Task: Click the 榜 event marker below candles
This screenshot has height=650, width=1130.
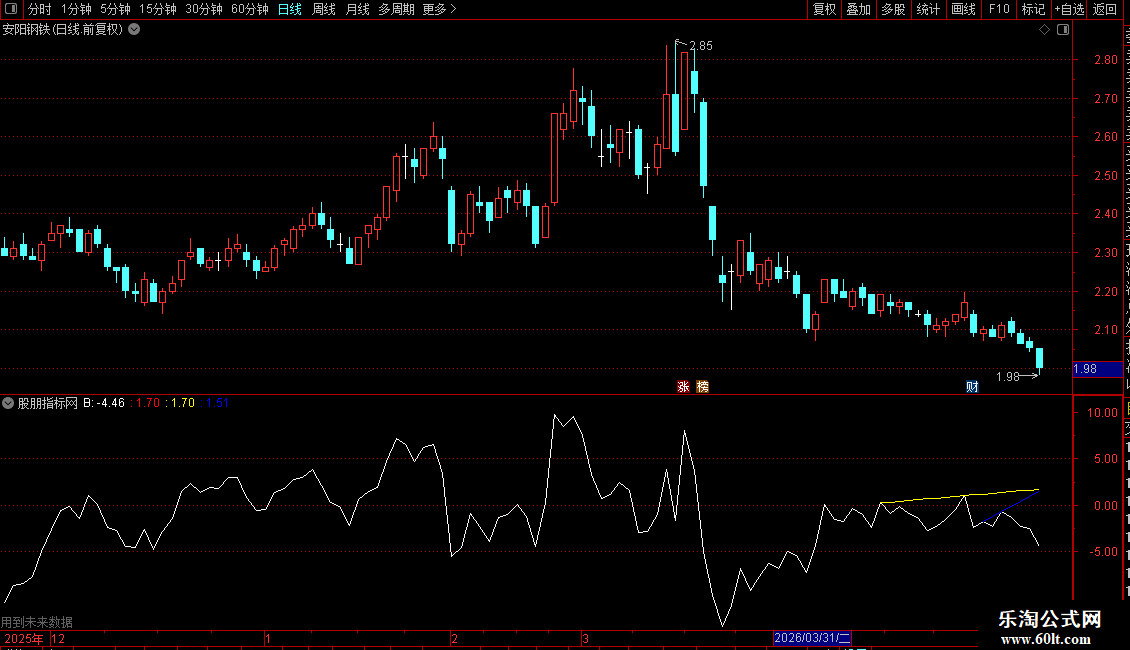Action: (x=703, y=387)
